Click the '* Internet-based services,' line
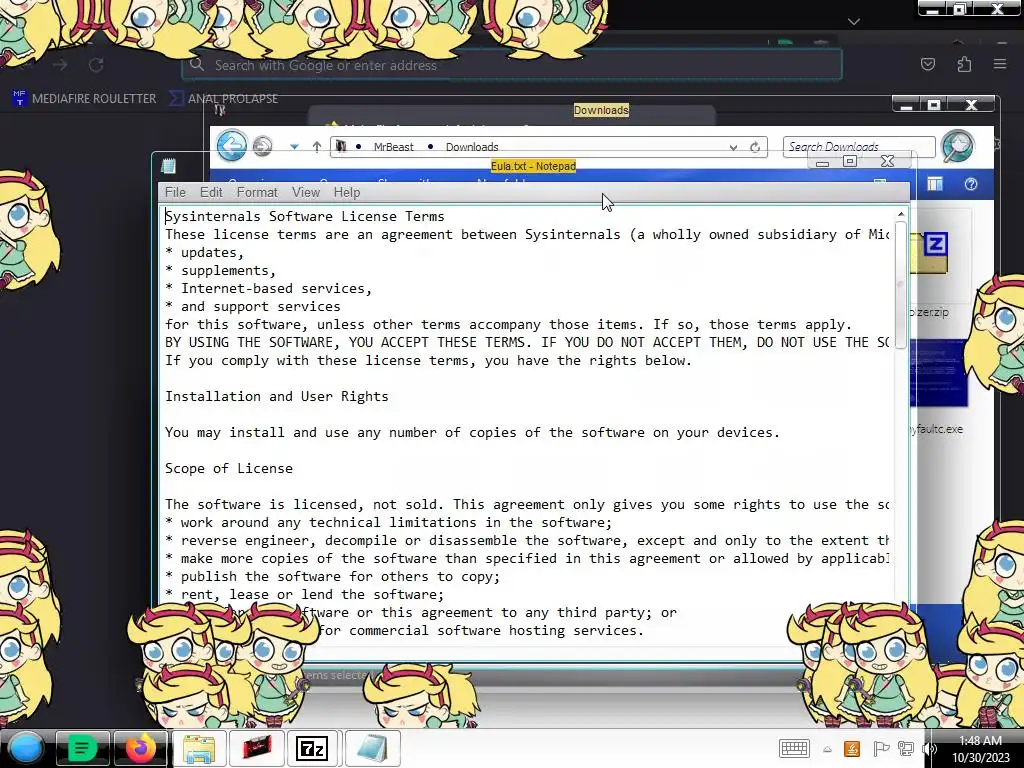The width and height of the screenshot is (1024, 768). click(x=268, y=289)
